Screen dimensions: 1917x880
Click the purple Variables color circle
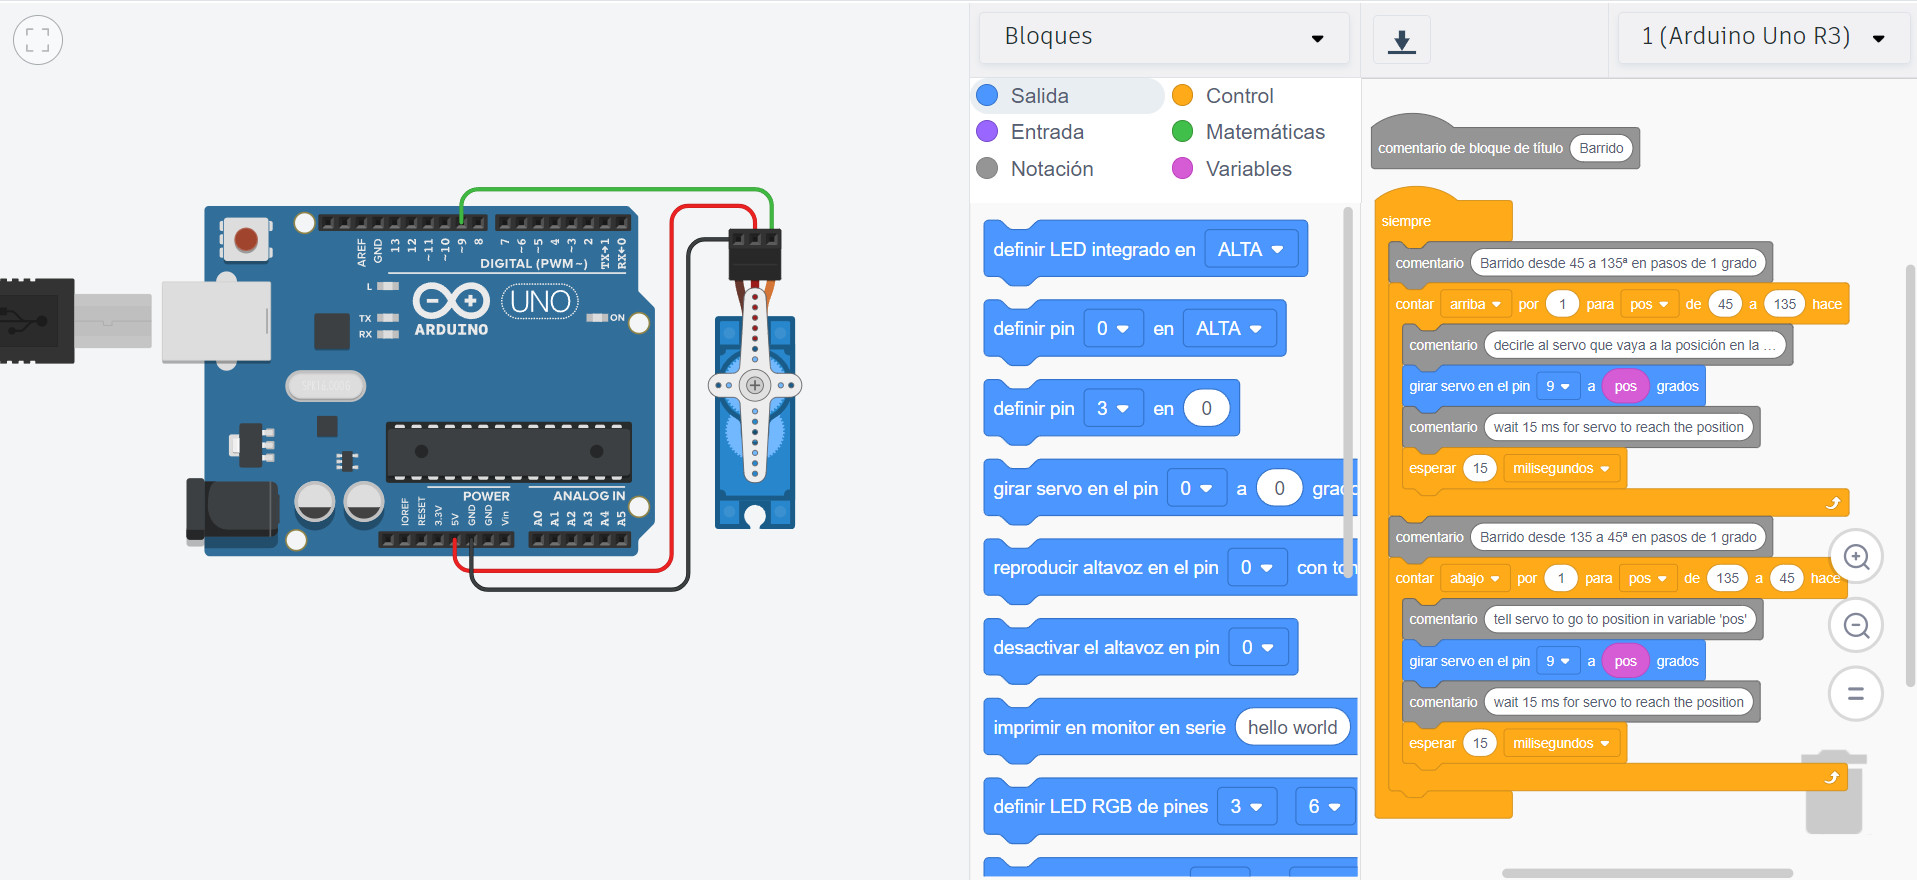pyautogui.click(x=1182, y=169)
